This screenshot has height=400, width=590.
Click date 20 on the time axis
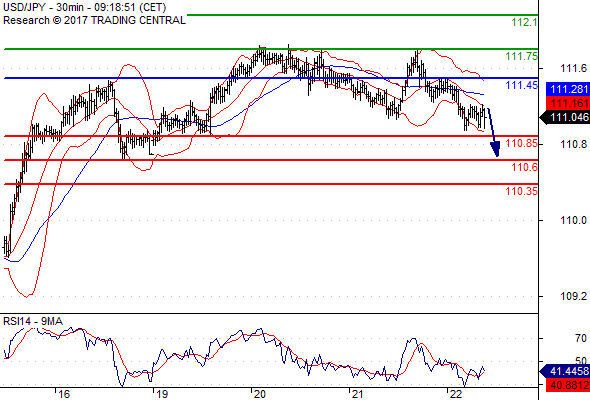[260, 394]
